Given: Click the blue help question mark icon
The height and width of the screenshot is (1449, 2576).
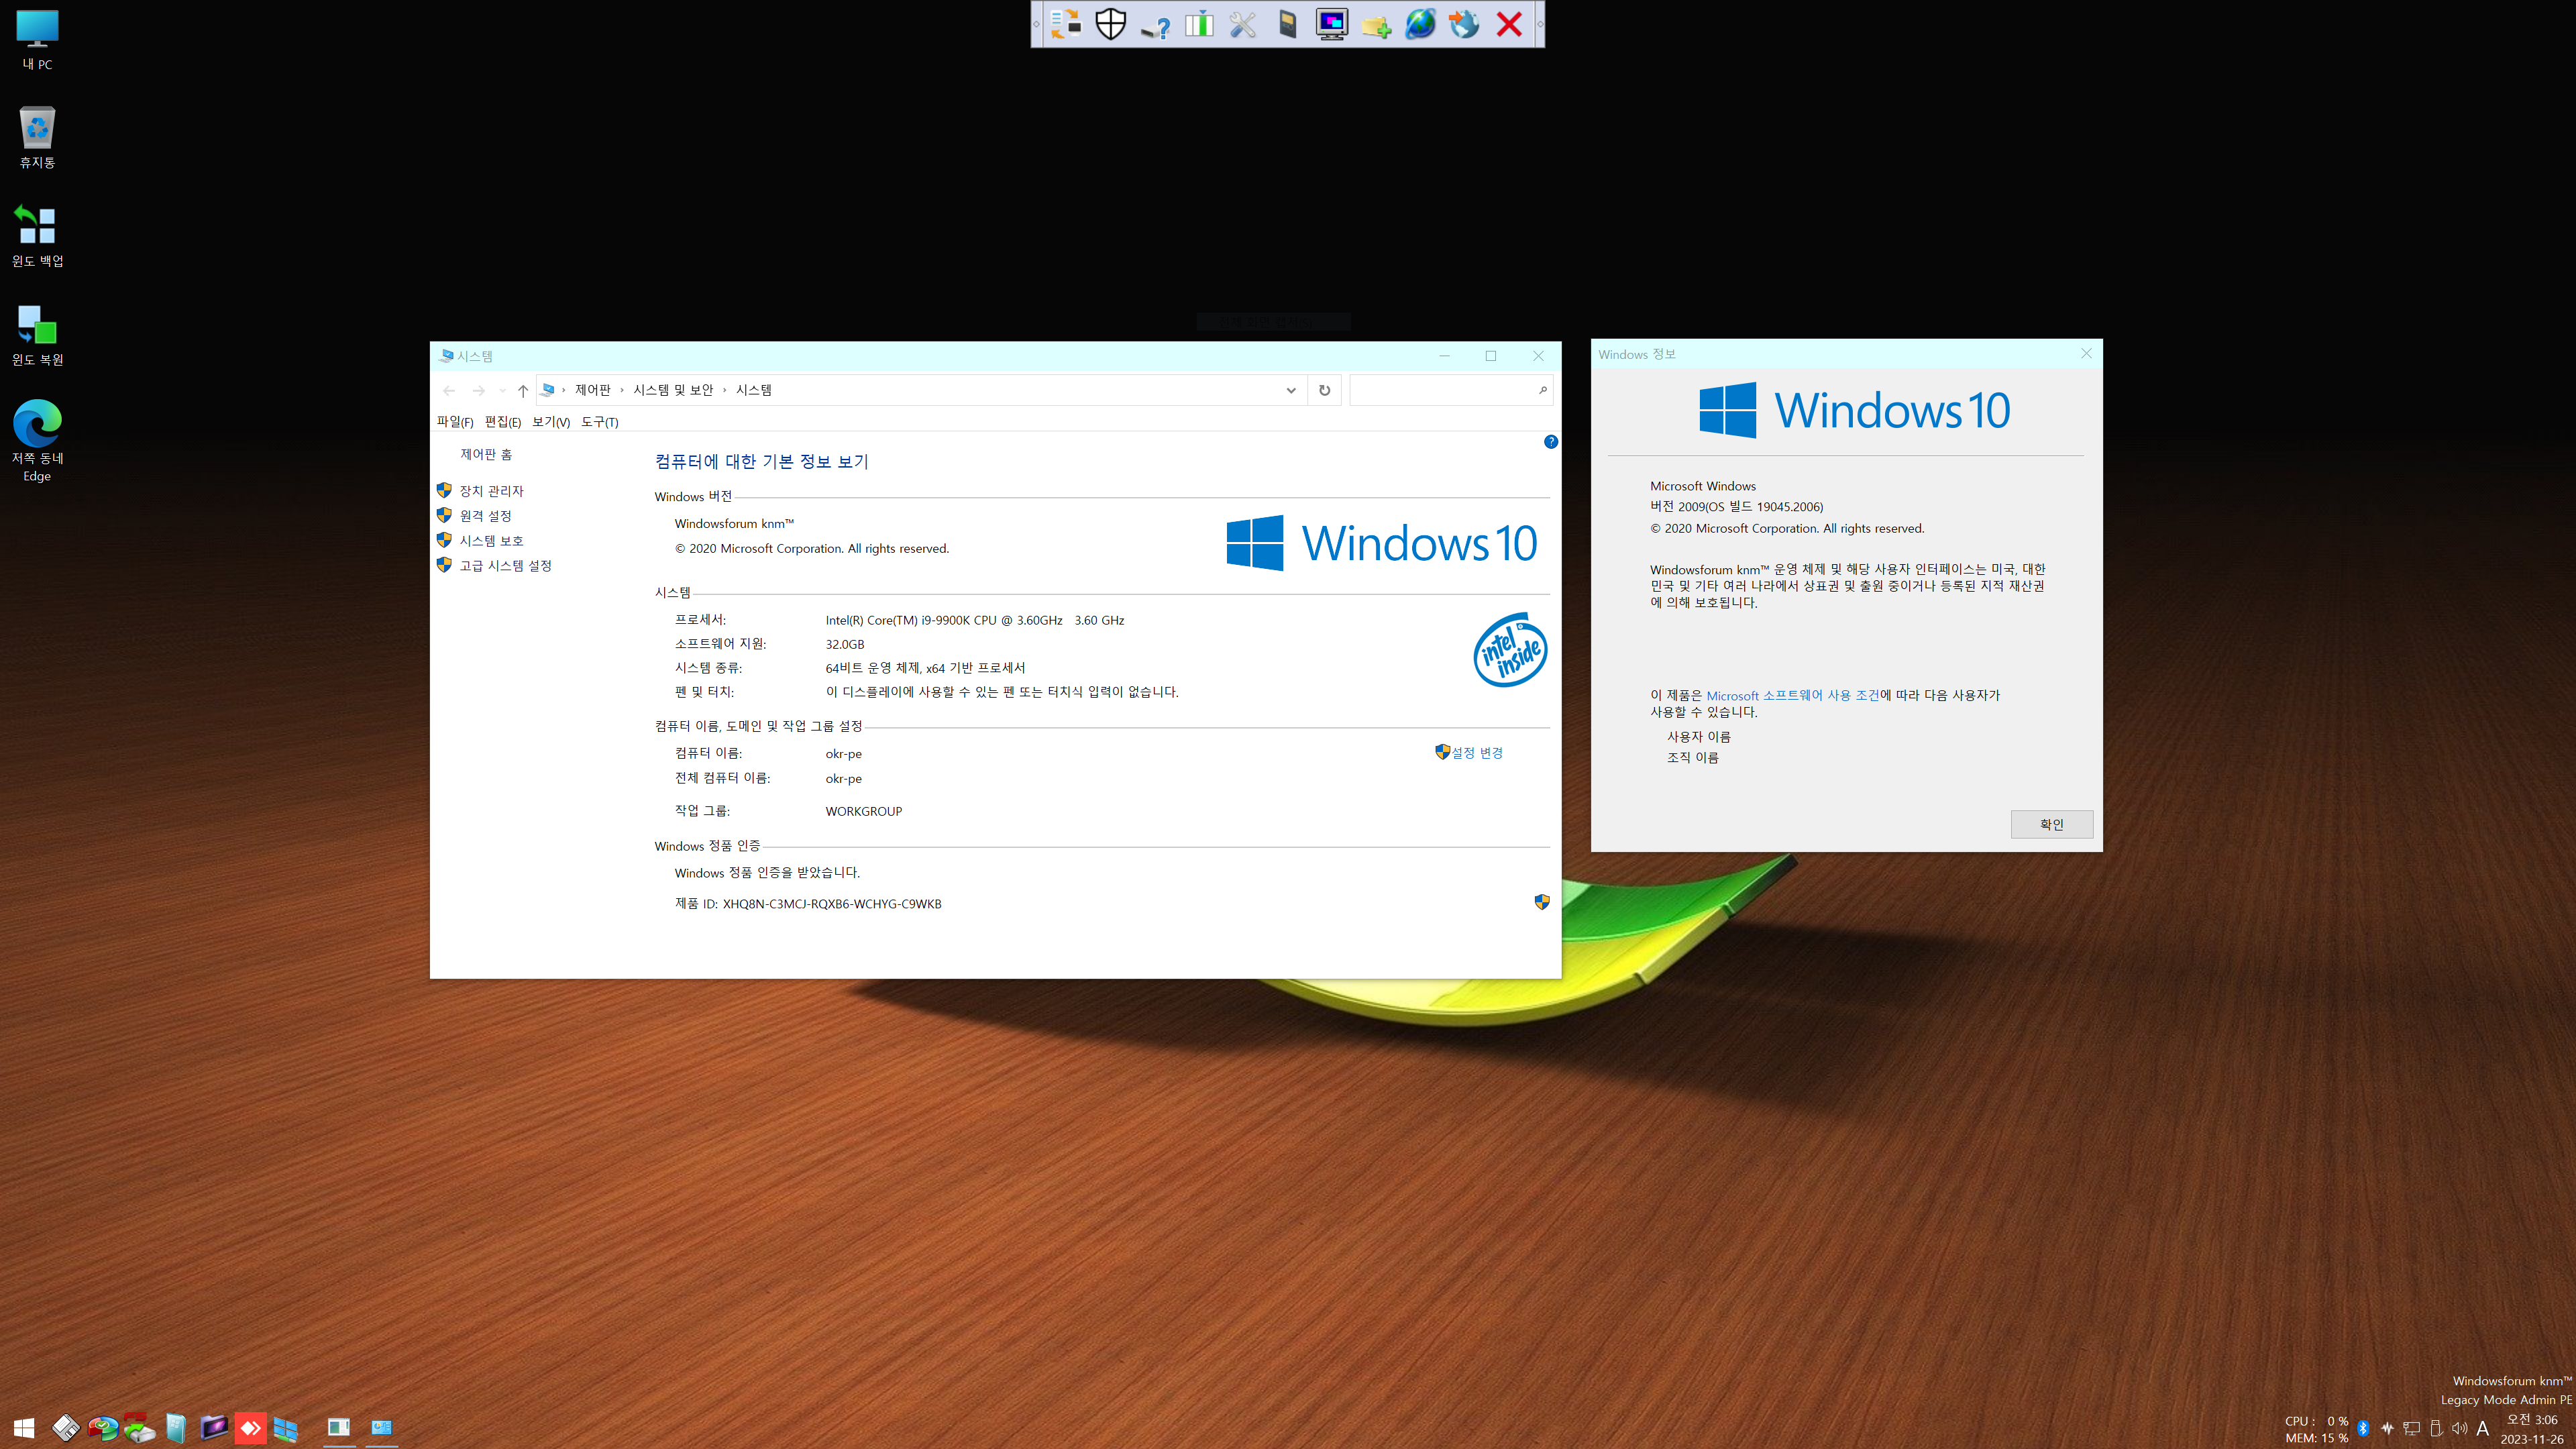Looking at the screenshot, I should [x=1551, y=442].
